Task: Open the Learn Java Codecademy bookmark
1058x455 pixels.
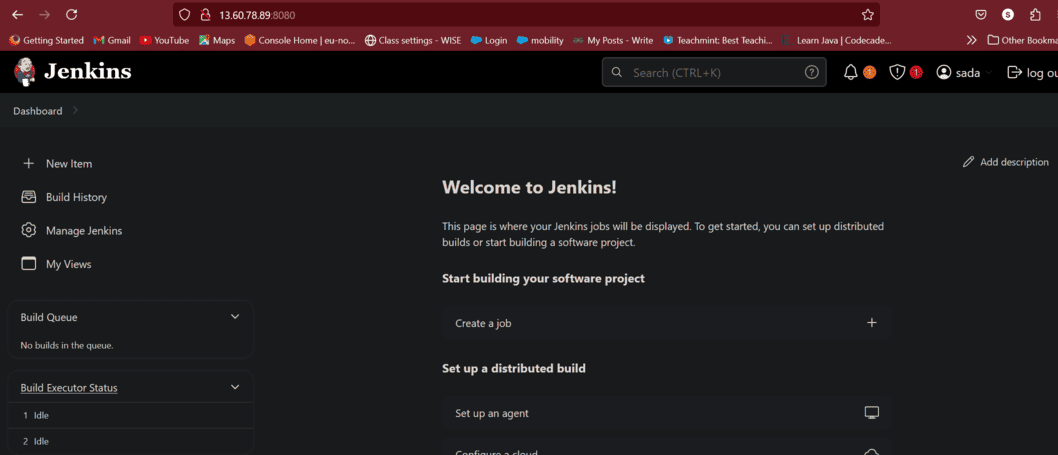Action: tap(837, 41)
